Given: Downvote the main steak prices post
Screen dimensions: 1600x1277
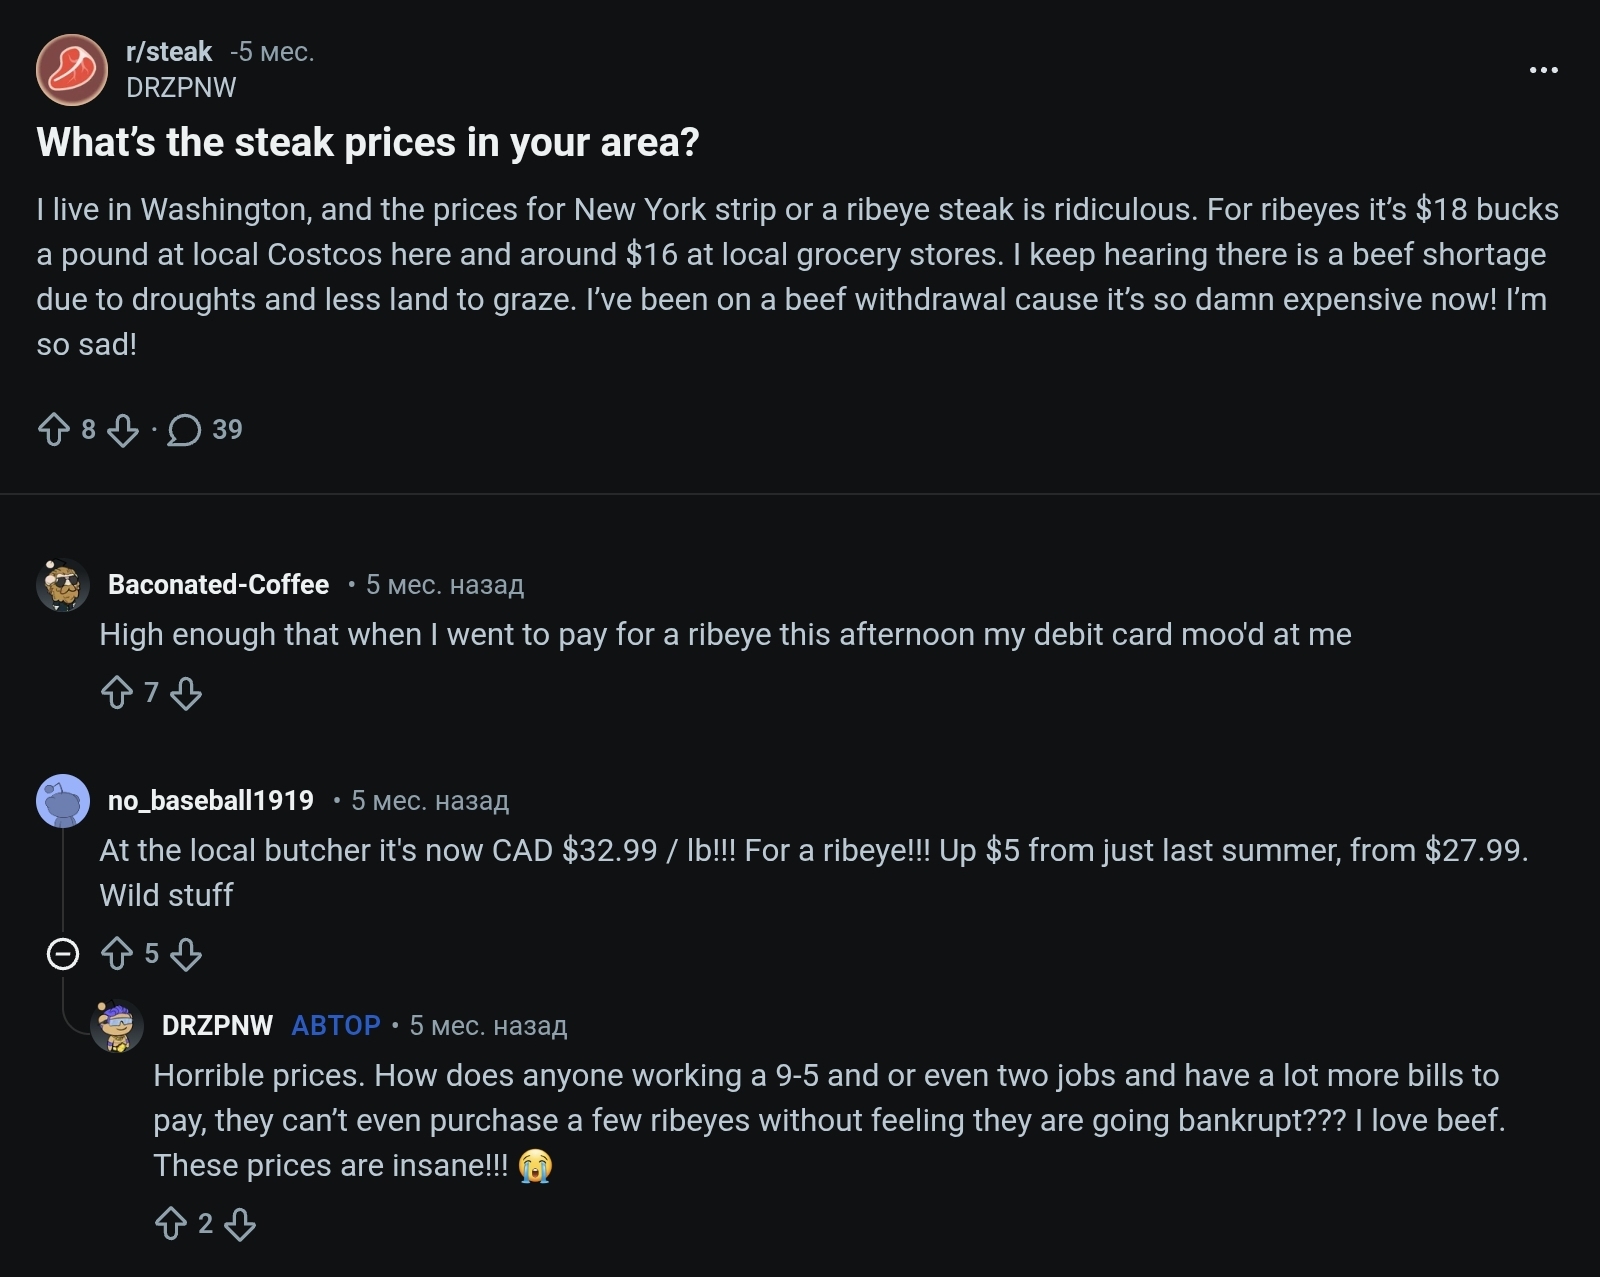Looking at the screenshot, I should point(122,430).
